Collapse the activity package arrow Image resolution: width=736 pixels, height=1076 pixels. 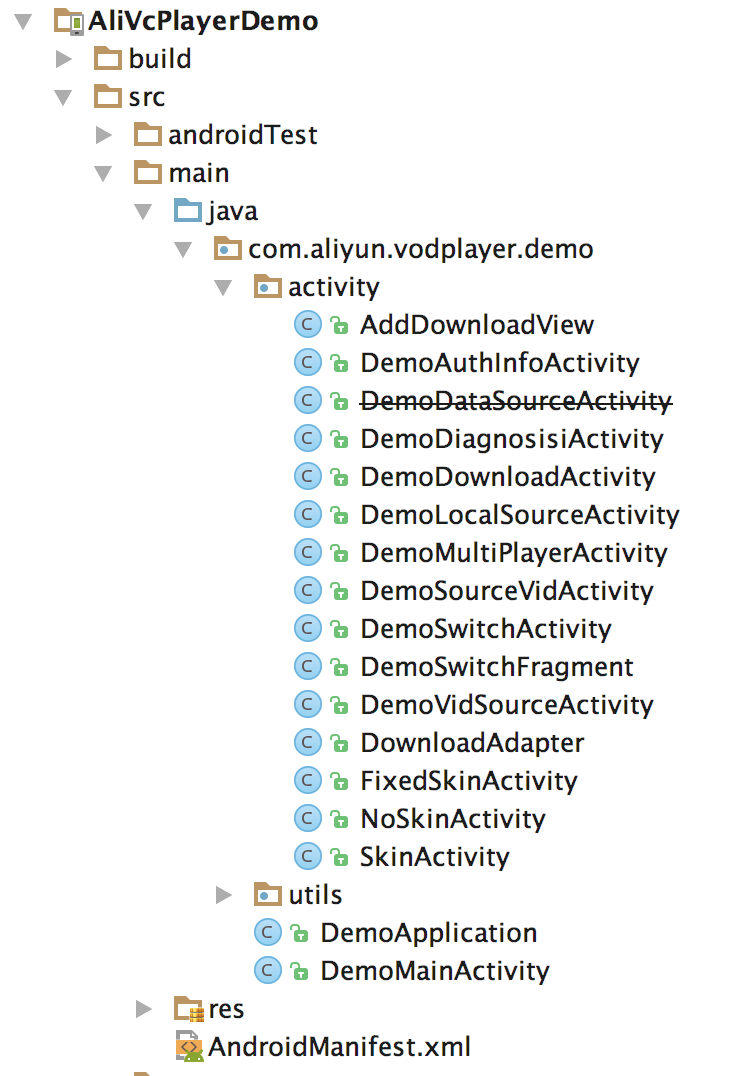pos(223,288)
